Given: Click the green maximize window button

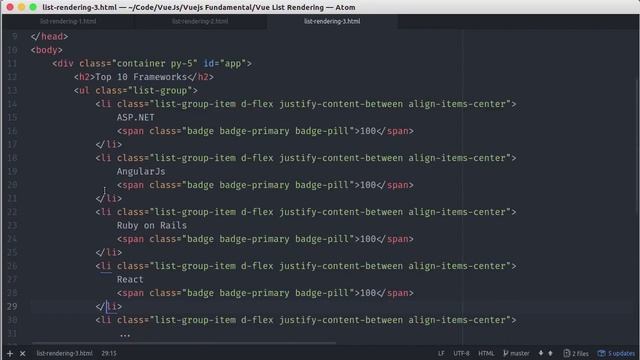Looking at the screenshot, I should point(33,7).
